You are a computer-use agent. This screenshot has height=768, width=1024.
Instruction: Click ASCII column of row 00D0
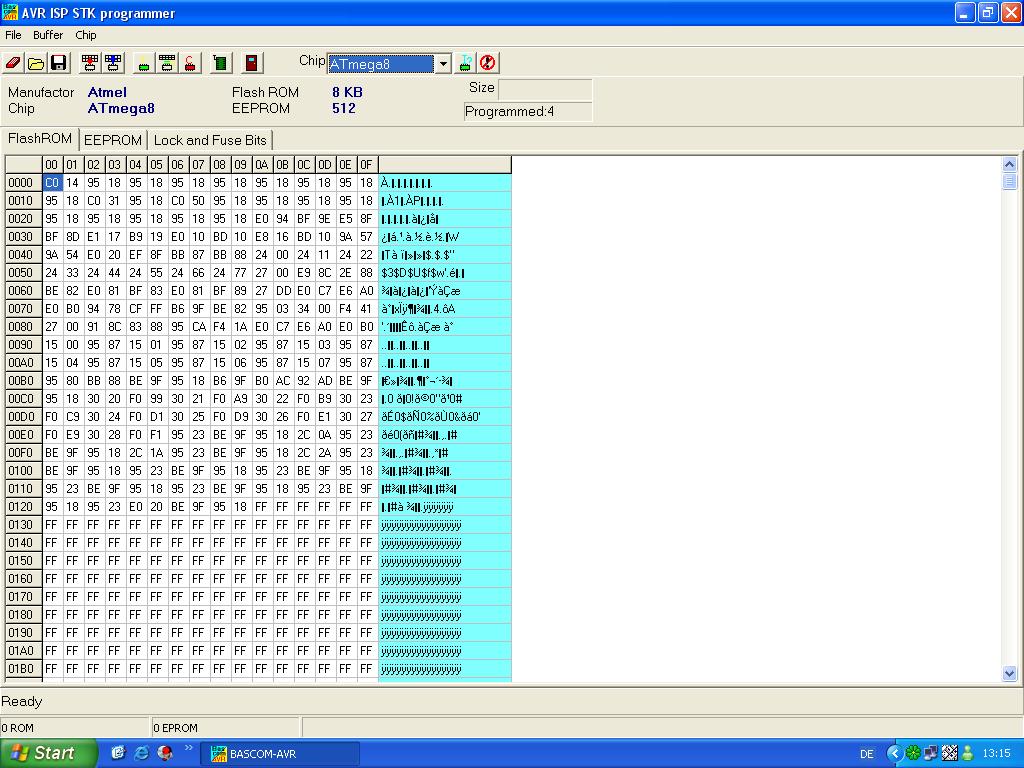coord(445,417)
